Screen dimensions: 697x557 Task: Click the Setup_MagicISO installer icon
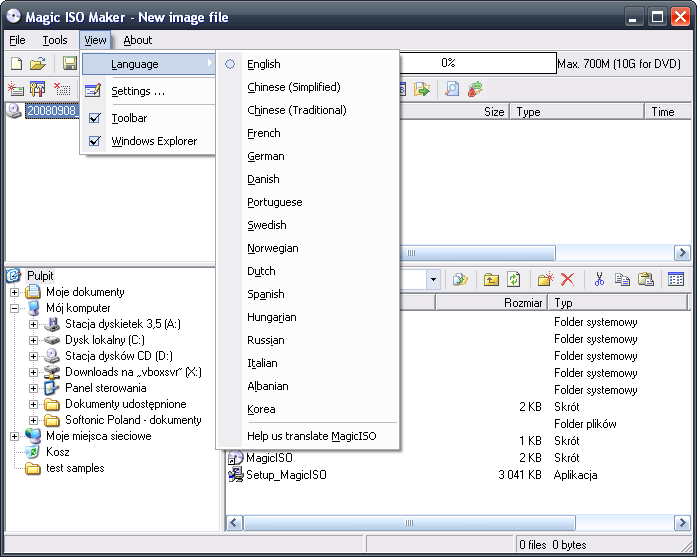[x=236, y=475]
